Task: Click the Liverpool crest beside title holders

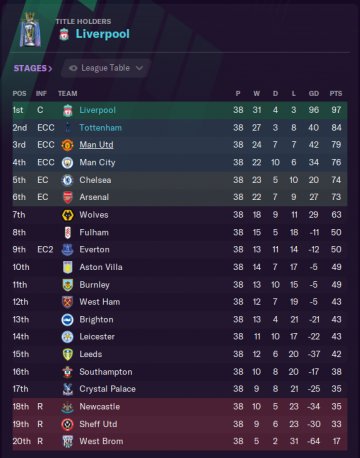Action: [x=64, y=34]
